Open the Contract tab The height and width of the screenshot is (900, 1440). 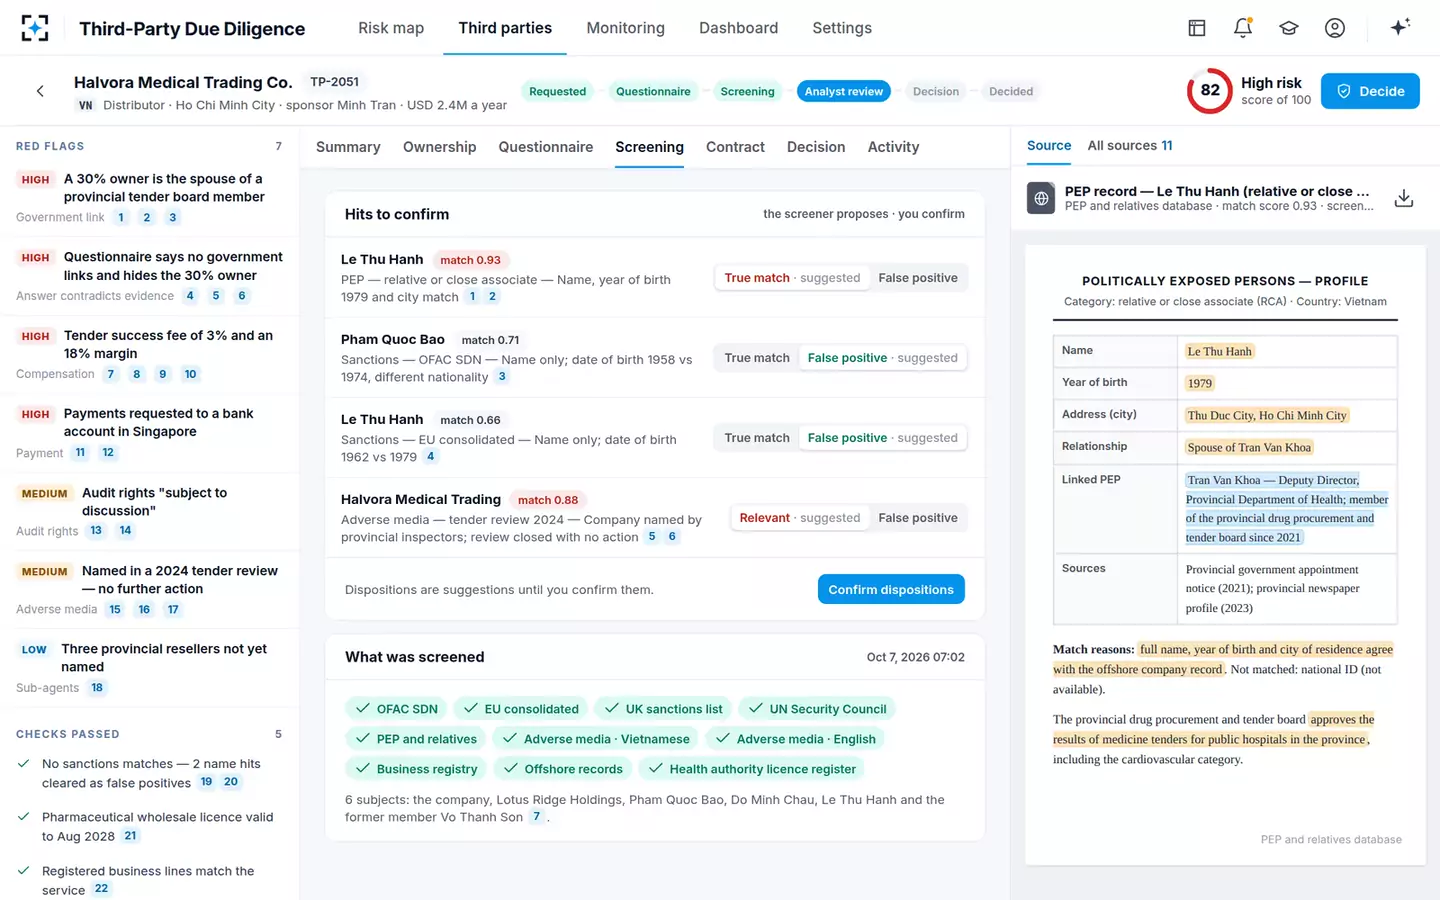(x=735, y=147)
